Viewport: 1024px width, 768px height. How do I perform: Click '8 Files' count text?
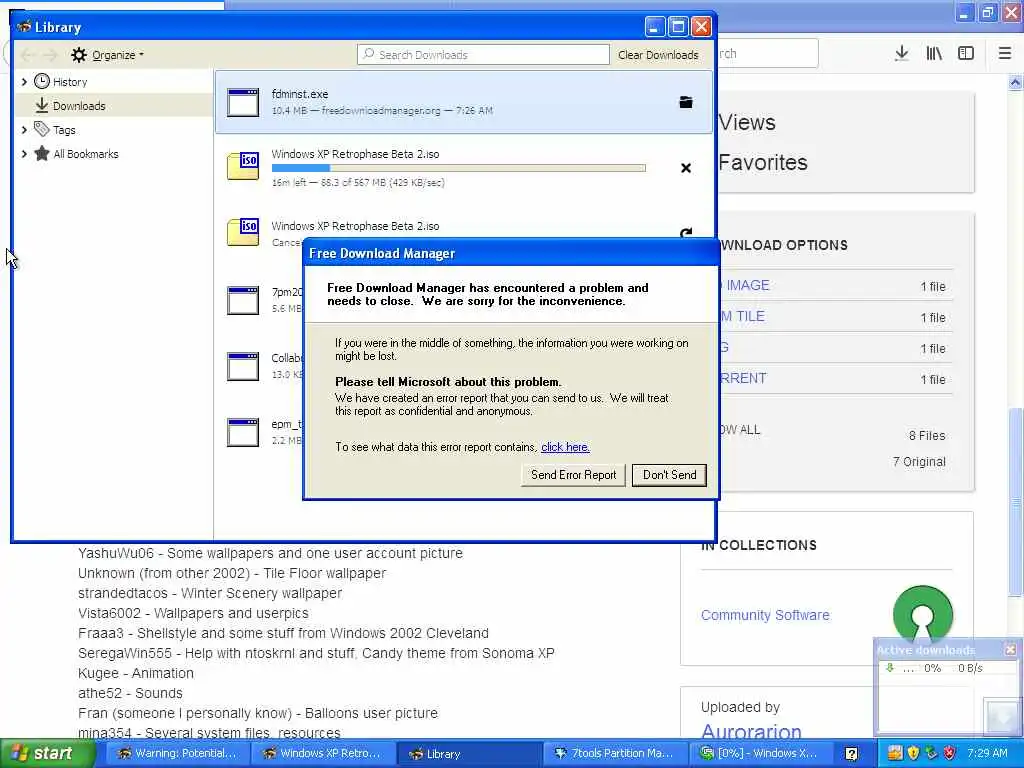coord(927,436)
